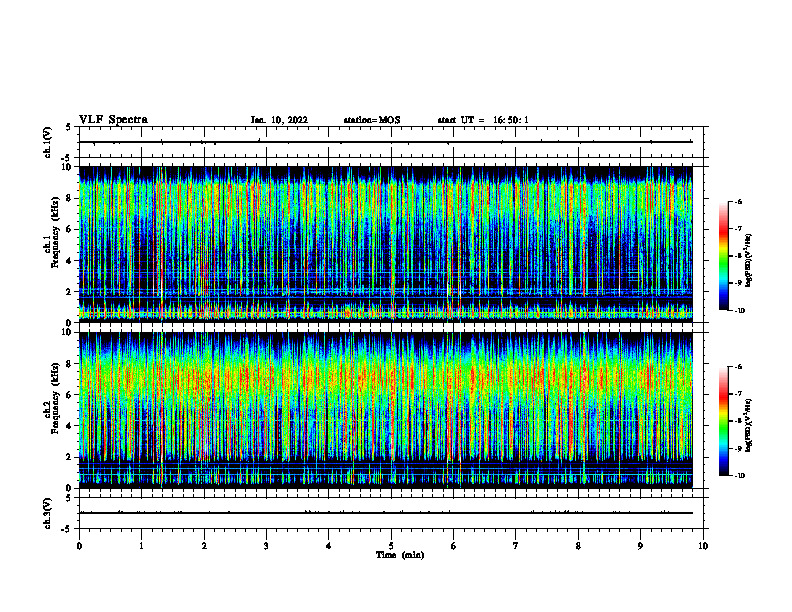The width and height of the screenshot is (792, 612).
Task: Click time axis tick label "1"
Action: click(x=141, y=546)
